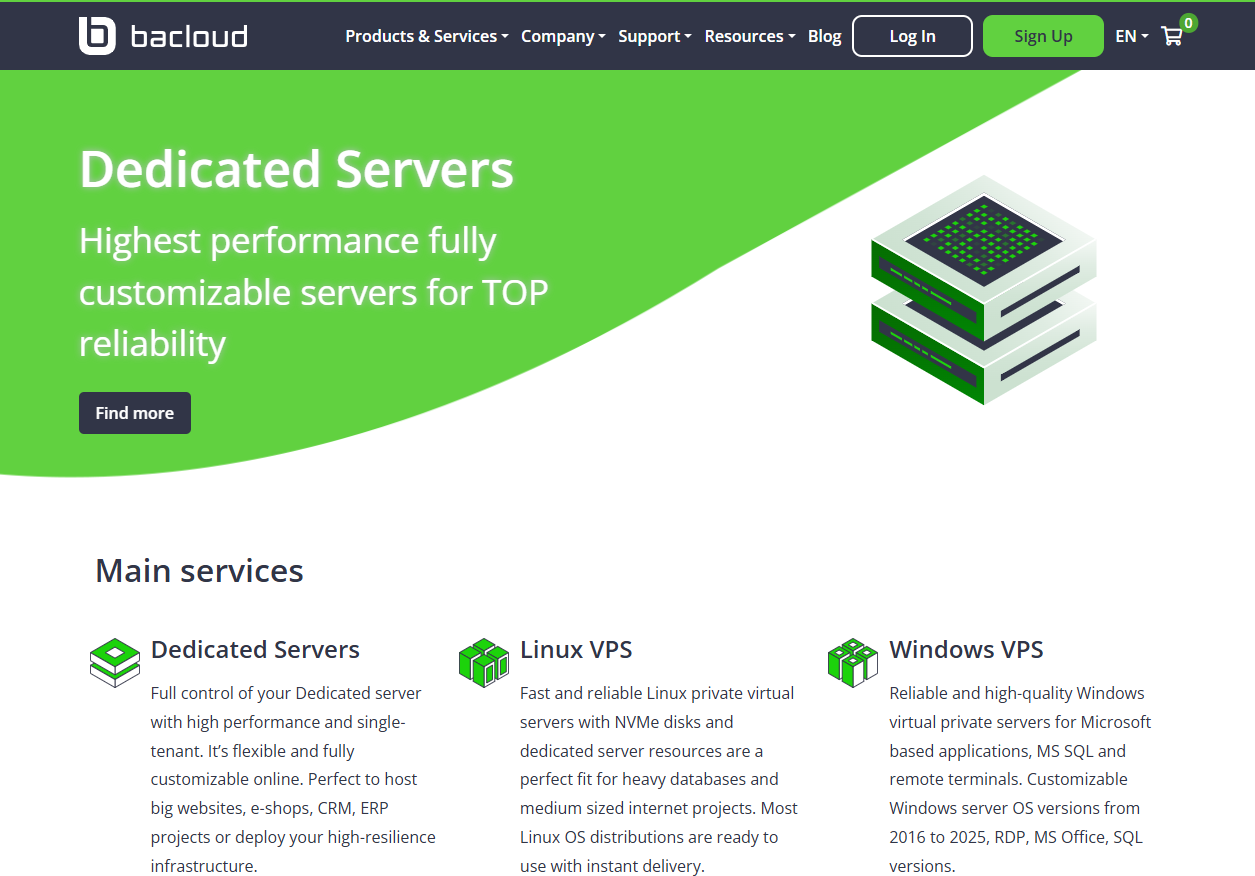
Task: Click the Dedicated Servers stacked icon
Action: click(115, 662)
